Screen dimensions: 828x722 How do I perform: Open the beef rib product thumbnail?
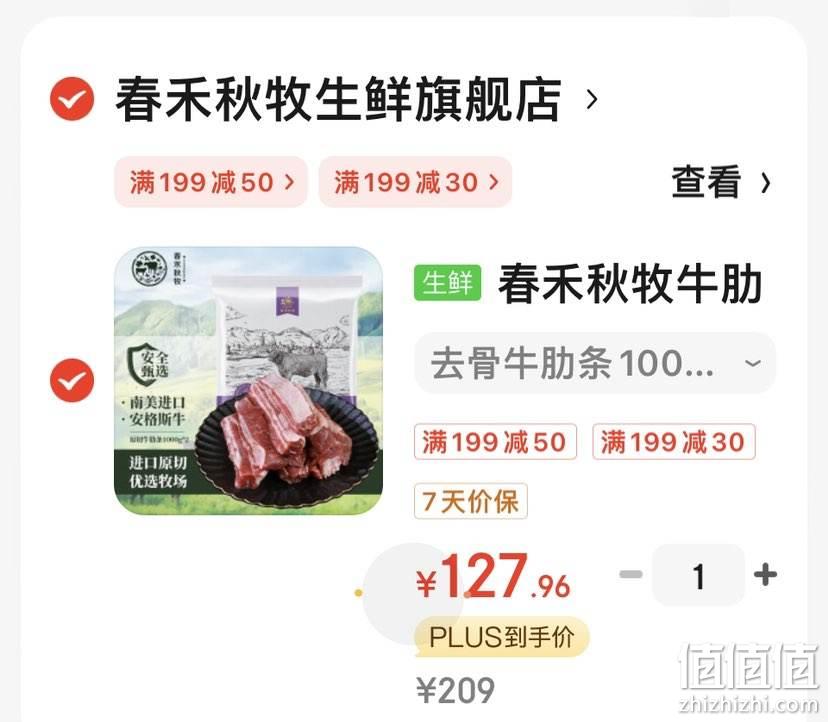[248, 381]
